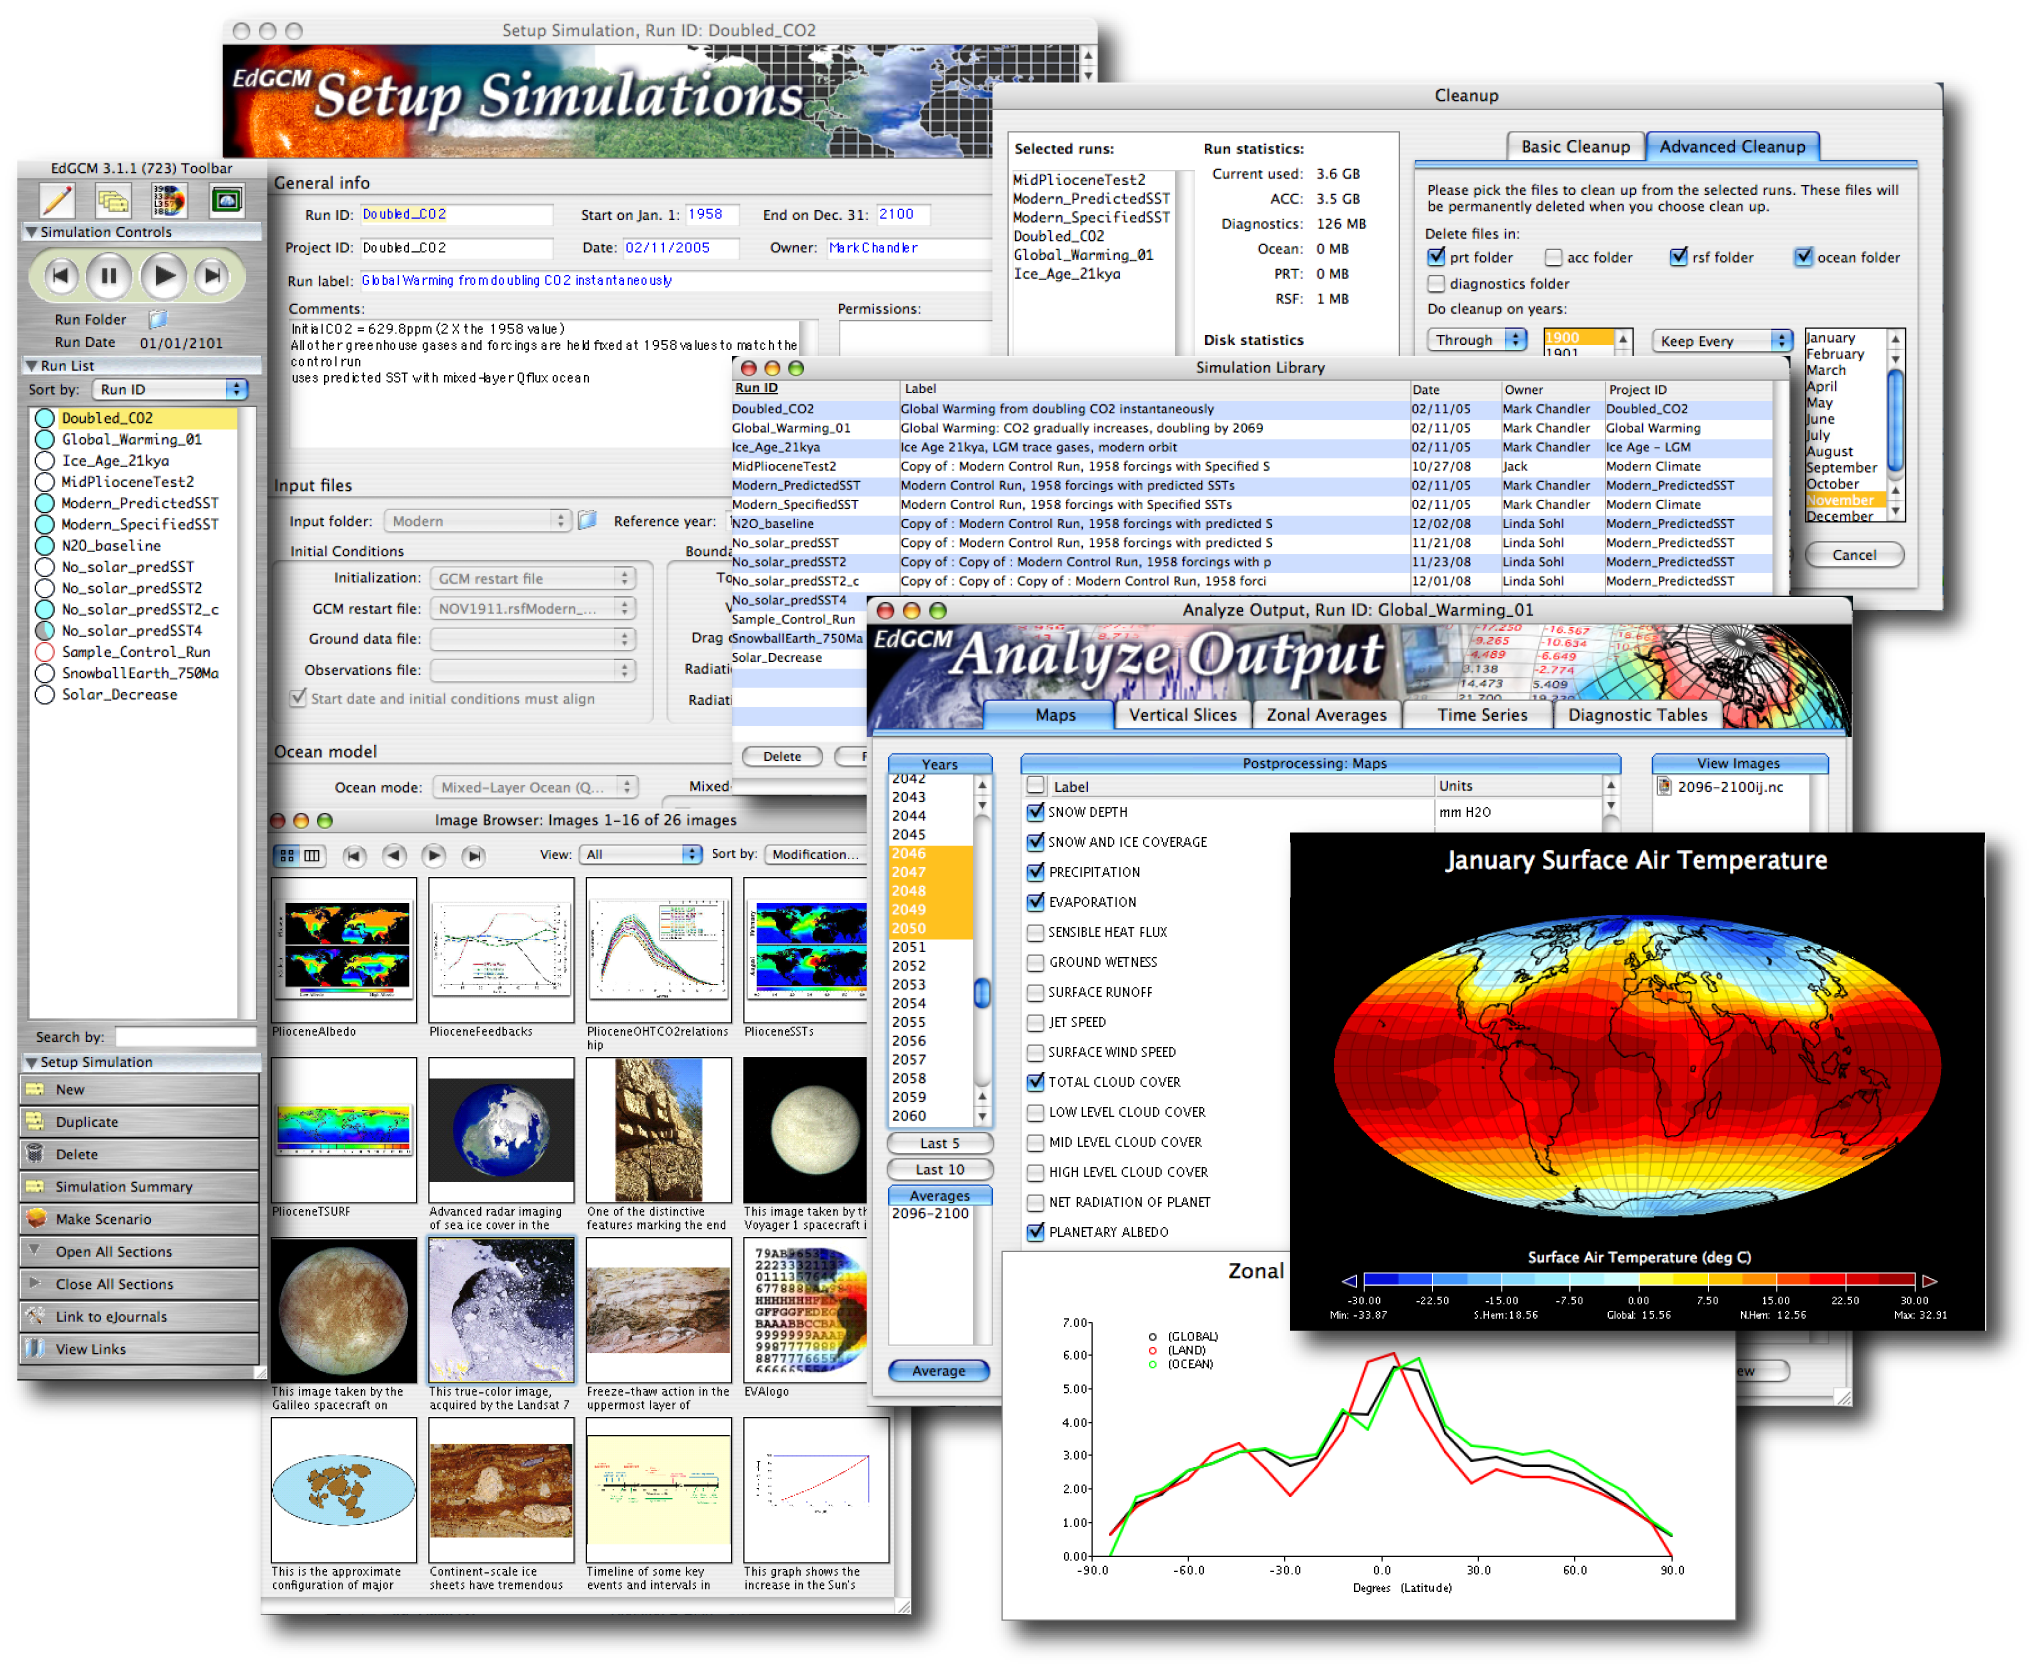Click the Make Scenario icon in toolbar

(37, 1219)
